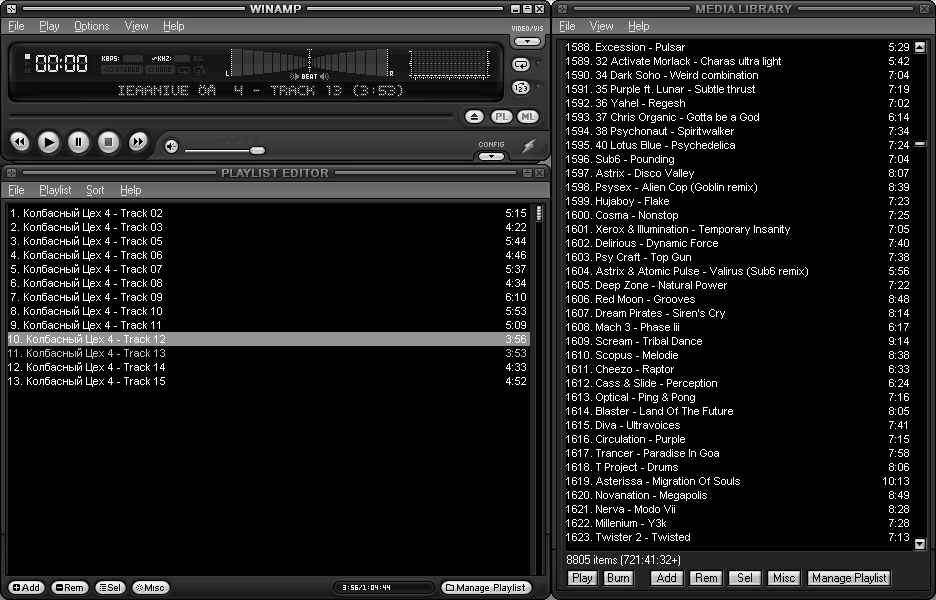Screen dimensions: 936x600
Task: Select highlighted playlist entry Track 12
Action: pos(268,339)
